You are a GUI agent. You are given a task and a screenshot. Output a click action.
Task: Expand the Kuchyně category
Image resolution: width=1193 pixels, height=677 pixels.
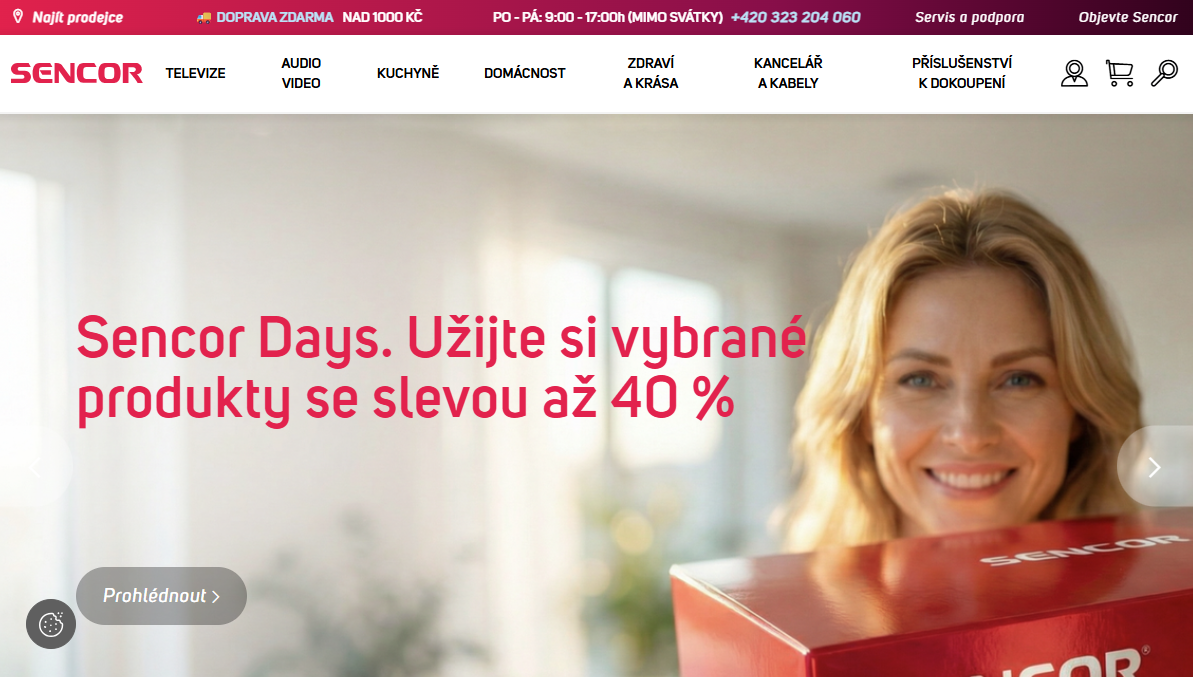408,73
